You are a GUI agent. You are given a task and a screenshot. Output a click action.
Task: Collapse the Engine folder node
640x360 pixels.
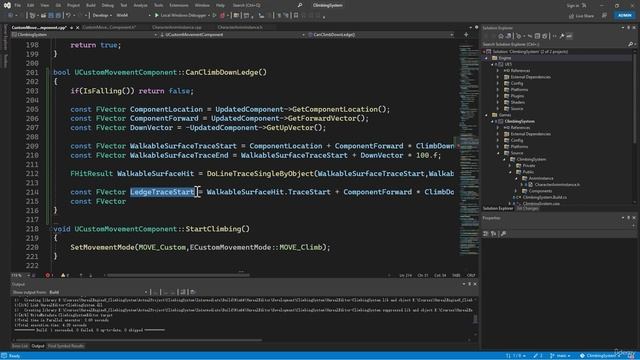point(486,58)
